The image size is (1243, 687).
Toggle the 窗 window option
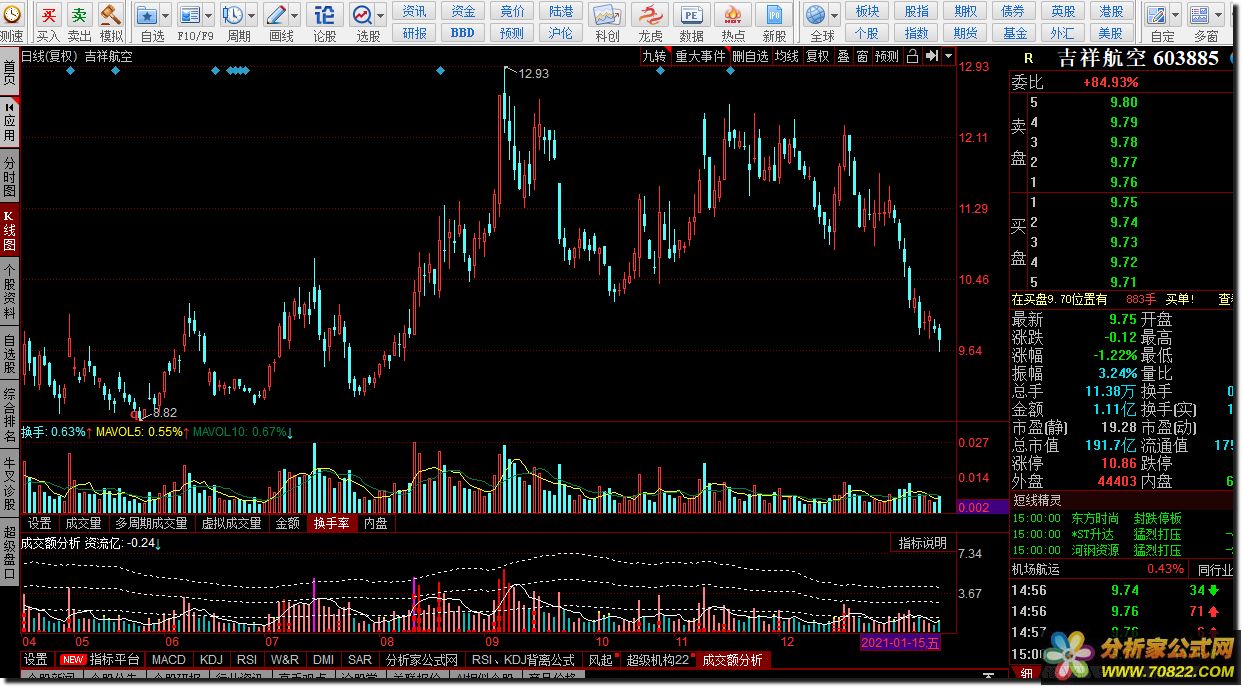coord(861,57)
